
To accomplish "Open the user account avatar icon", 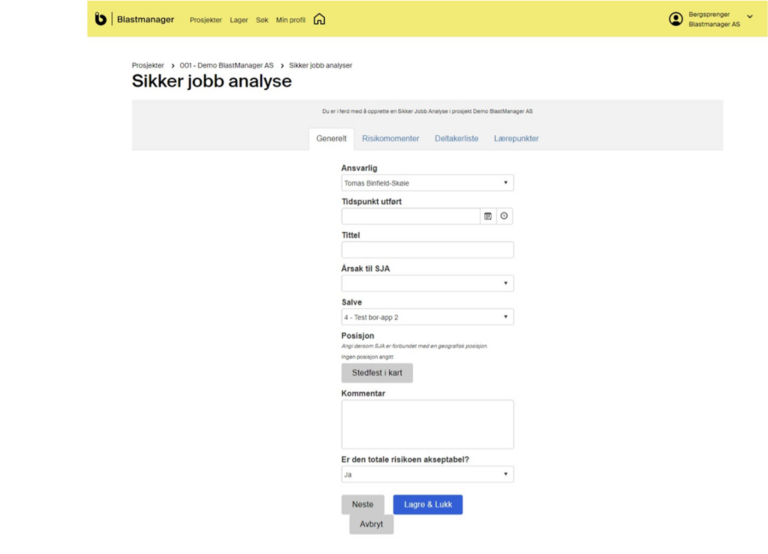I will tap(676, 19).
